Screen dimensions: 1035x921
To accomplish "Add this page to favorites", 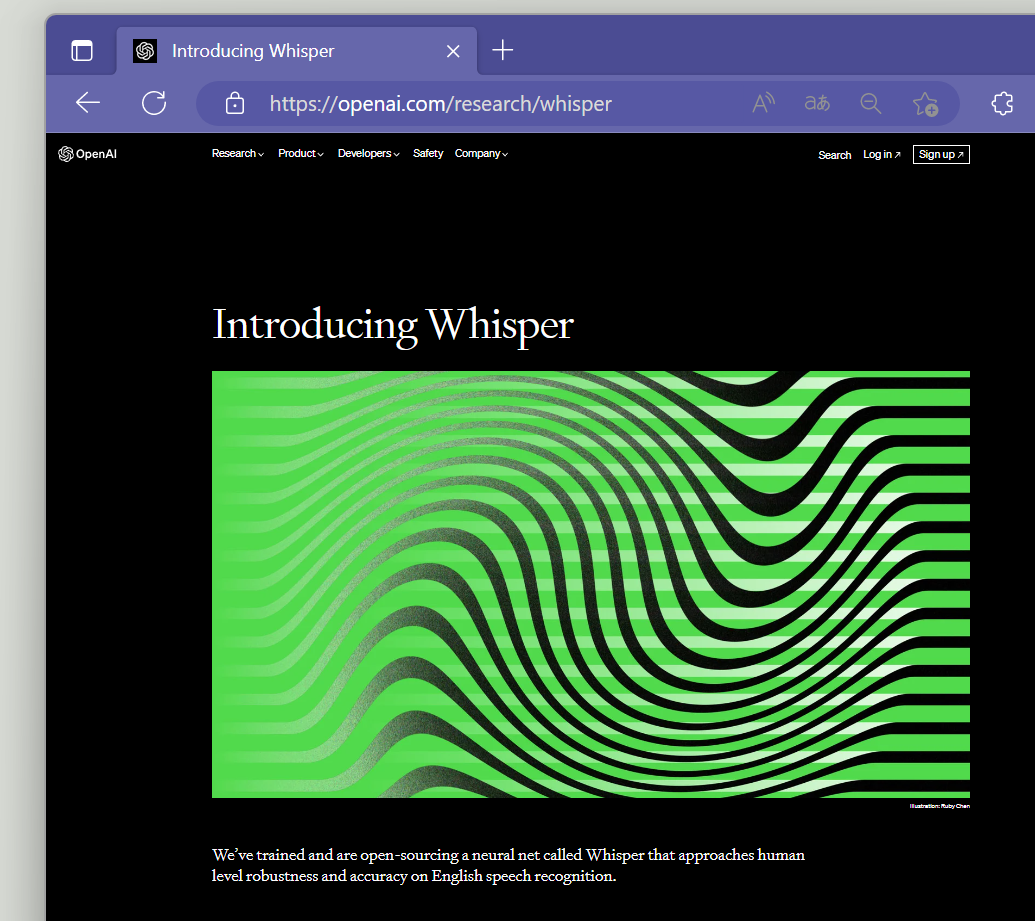I will click(x=925, y=104).
